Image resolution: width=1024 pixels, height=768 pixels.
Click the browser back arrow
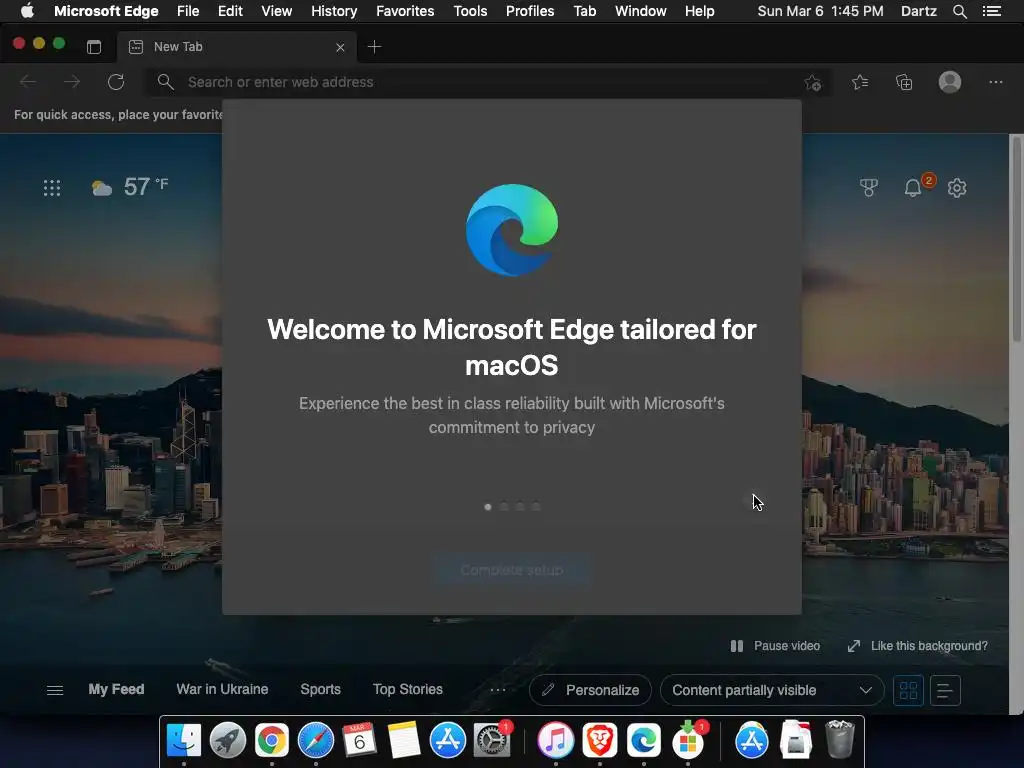tap(28, 82)
